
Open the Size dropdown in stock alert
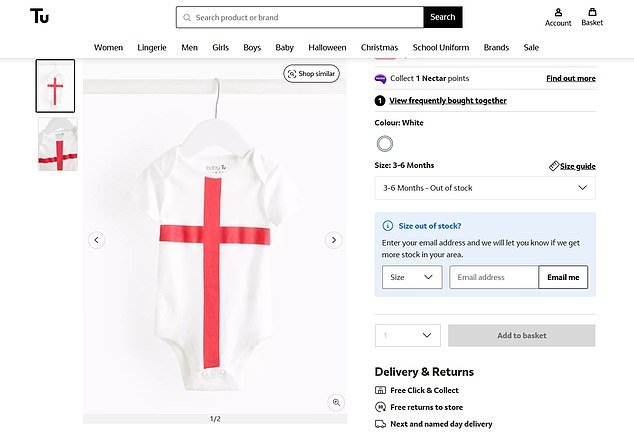coord(412,277)
